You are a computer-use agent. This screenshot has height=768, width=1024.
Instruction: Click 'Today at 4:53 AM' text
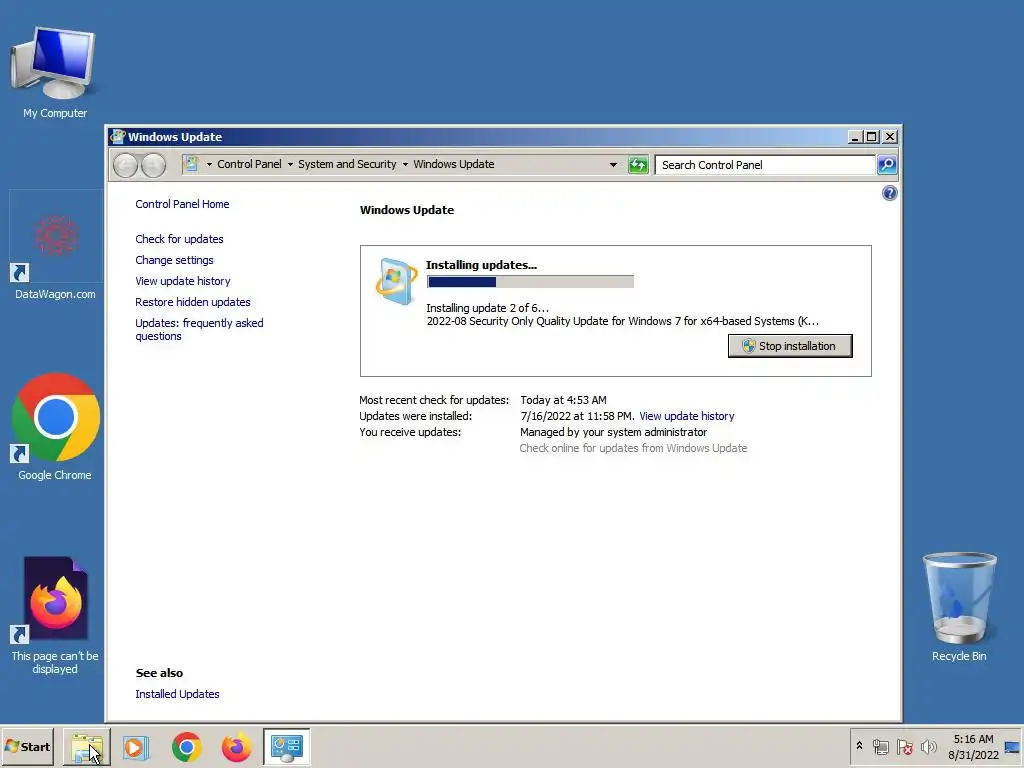[x=564, y=400]
